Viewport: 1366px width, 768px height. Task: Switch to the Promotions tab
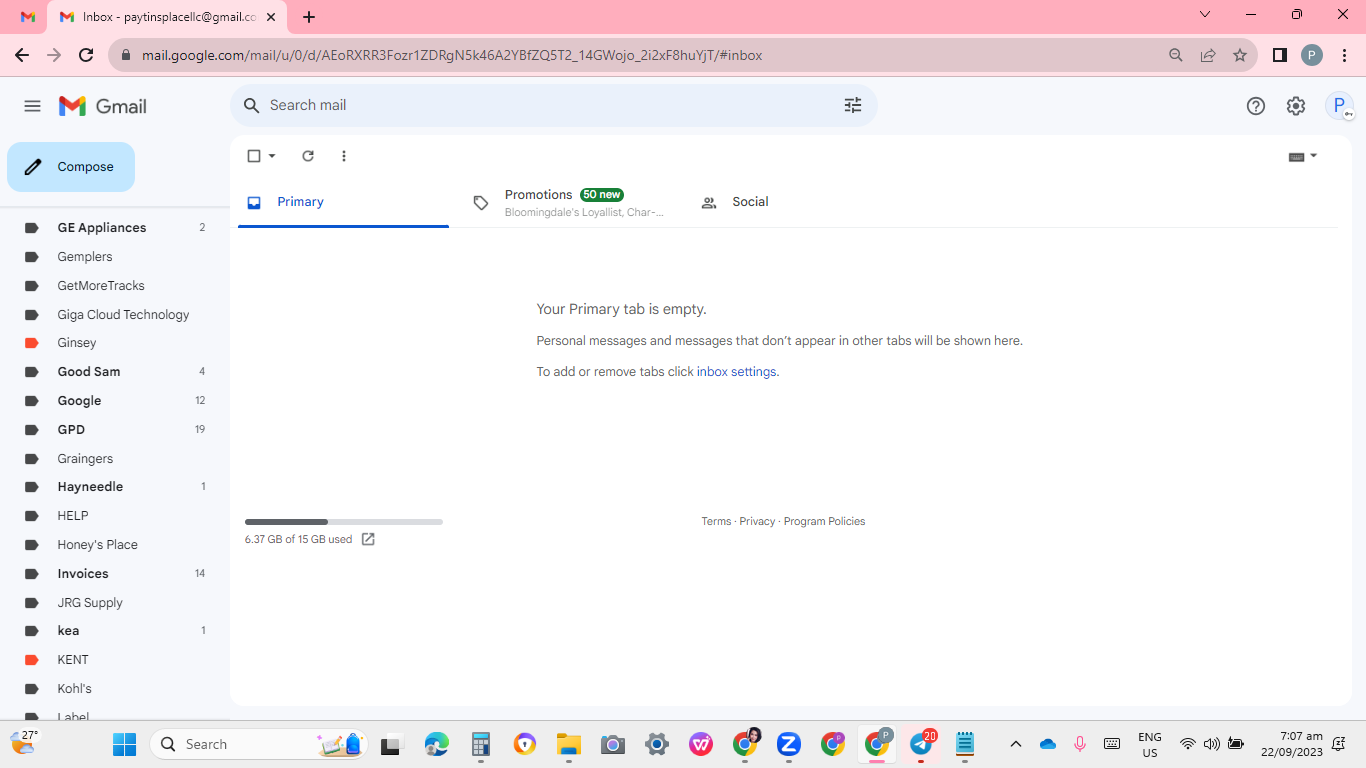tap(567, 202)
